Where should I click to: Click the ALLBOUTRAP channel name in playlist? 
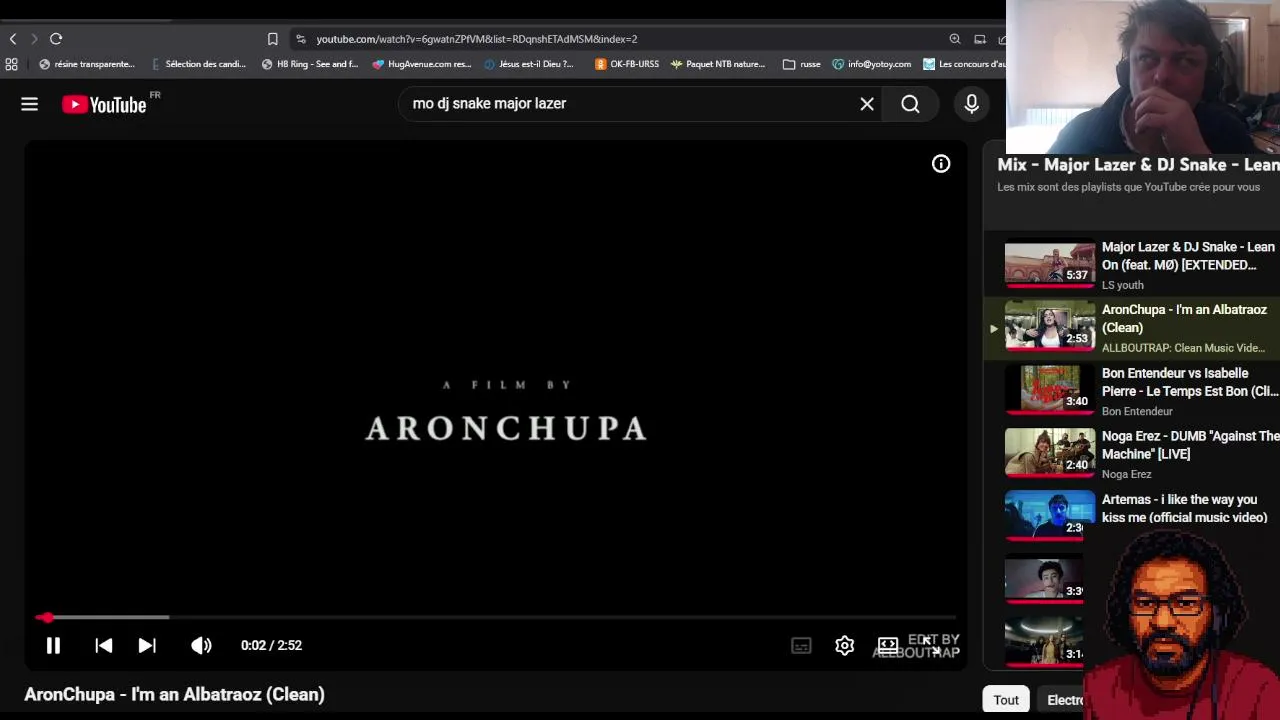(x=1183, y=348)
